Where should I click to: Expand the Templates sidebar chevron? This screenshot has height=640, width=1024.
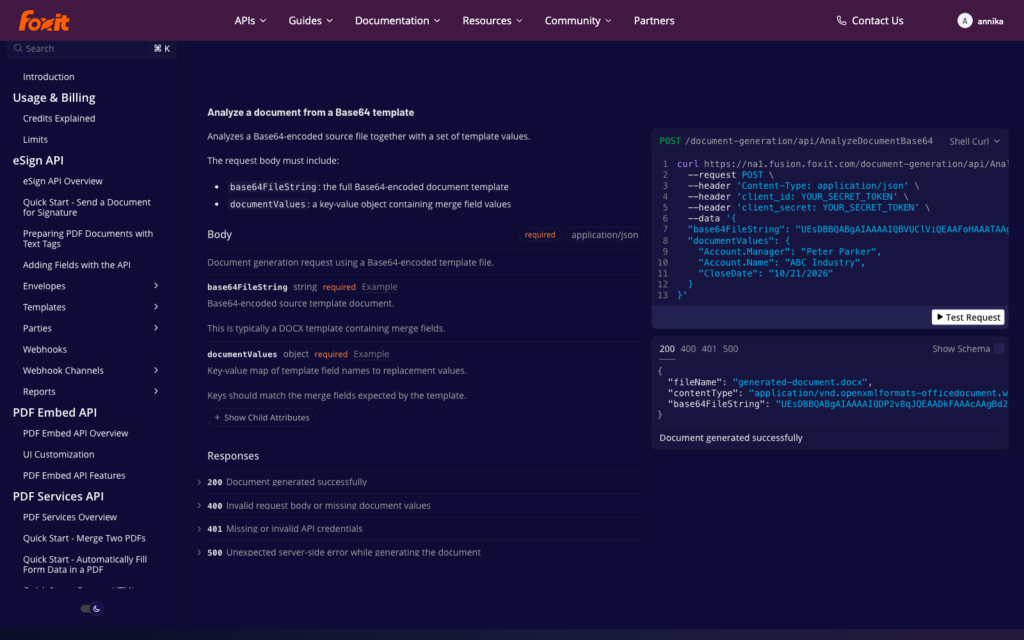[156, 307]
